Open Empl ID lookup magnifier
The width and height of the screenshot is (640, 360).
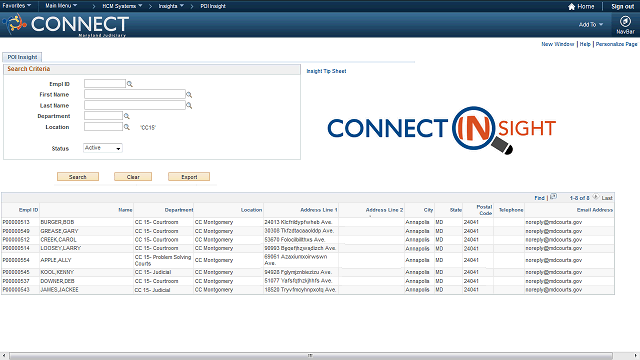(129, 84)
